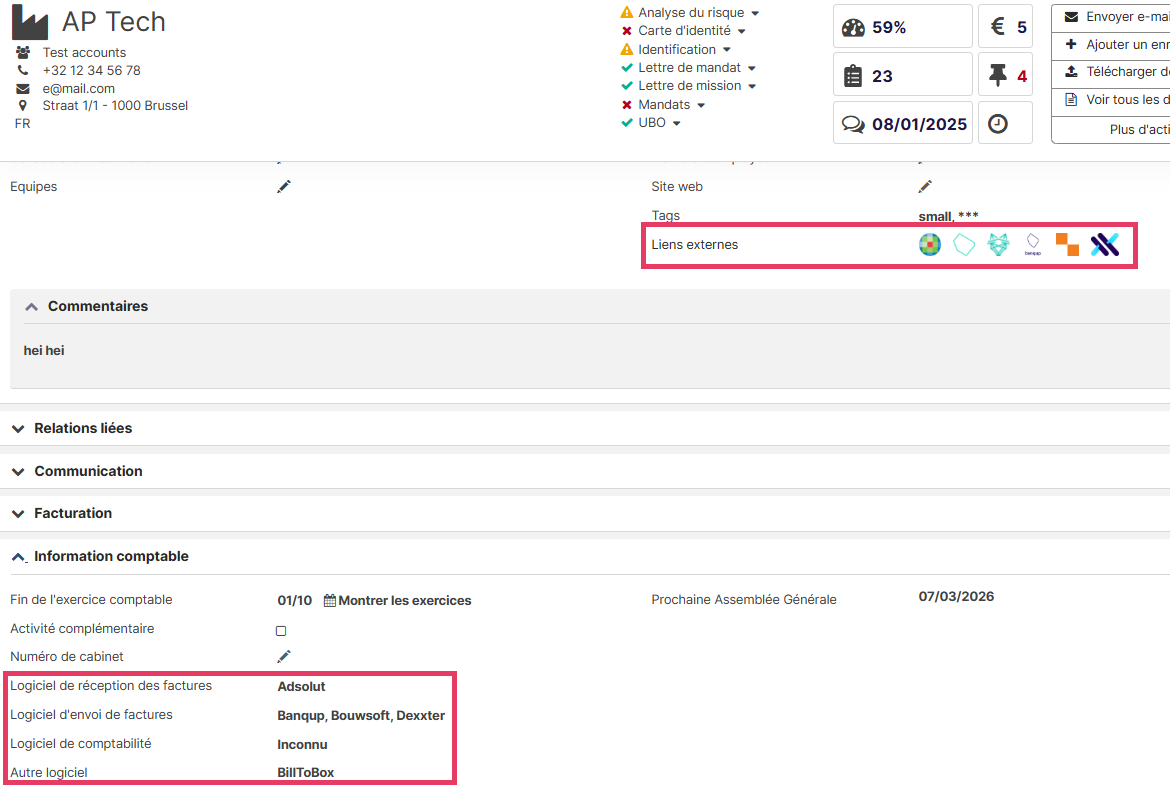Open the Plus d'actions menu

pos(1112,129)
